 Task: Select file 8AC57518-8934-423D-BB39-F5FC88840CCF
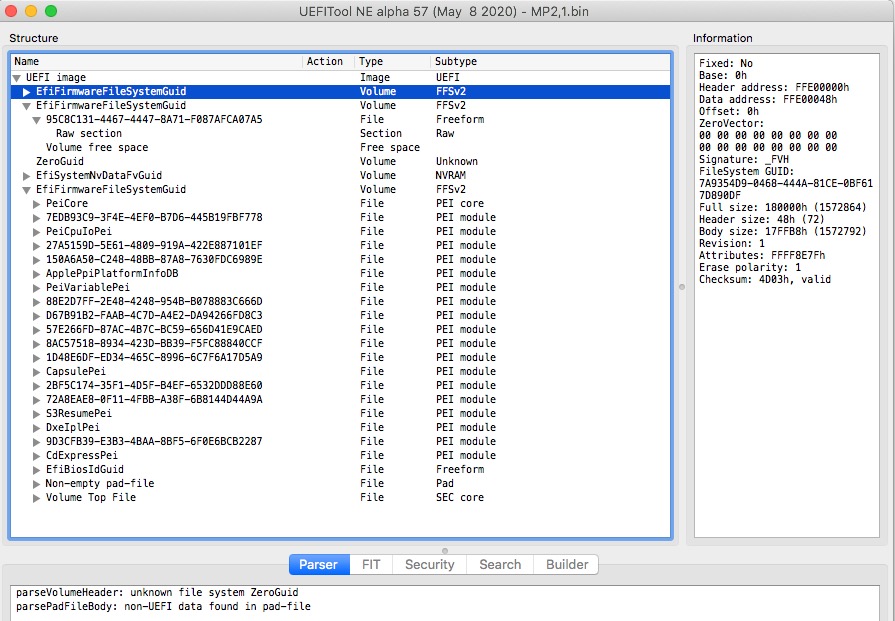pos(341,343)
